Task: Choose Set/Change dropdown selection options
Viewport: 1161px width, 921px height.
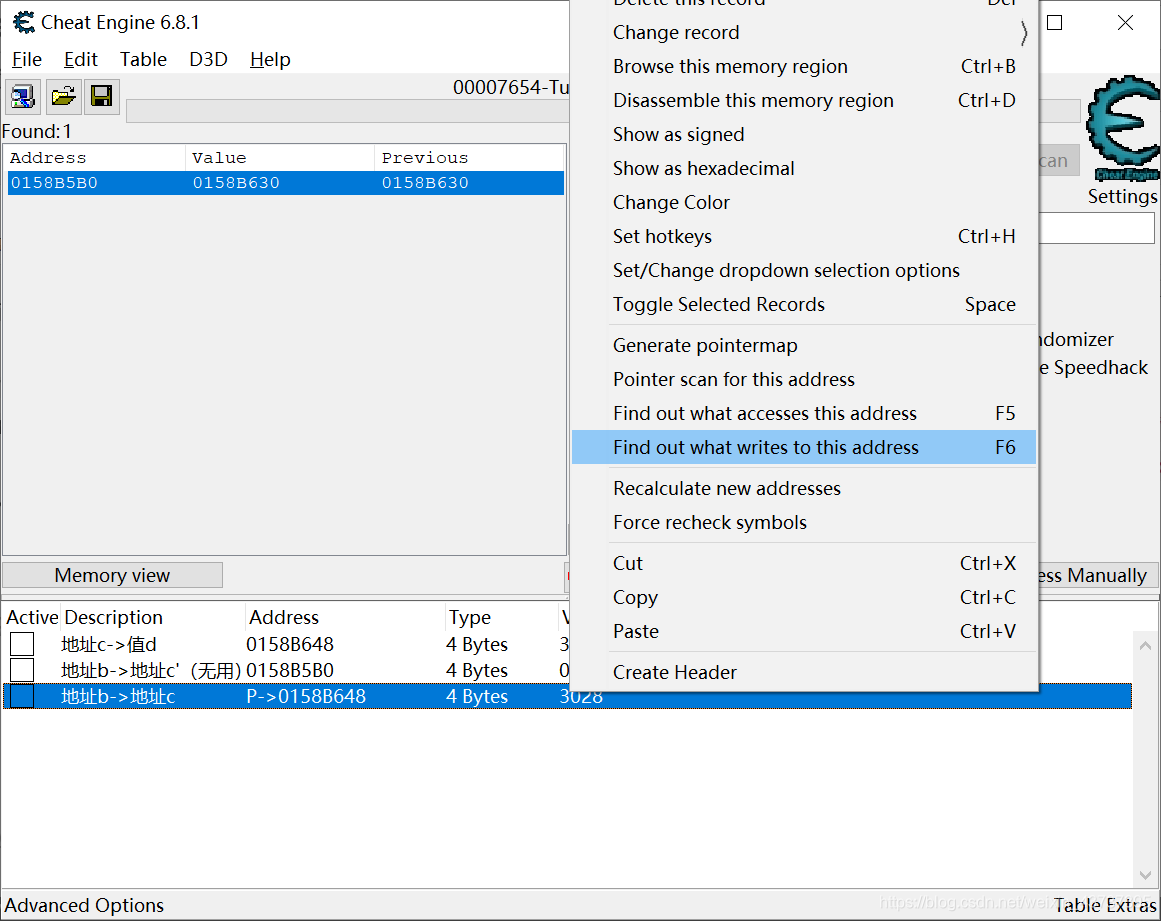Action: (803, 271)
